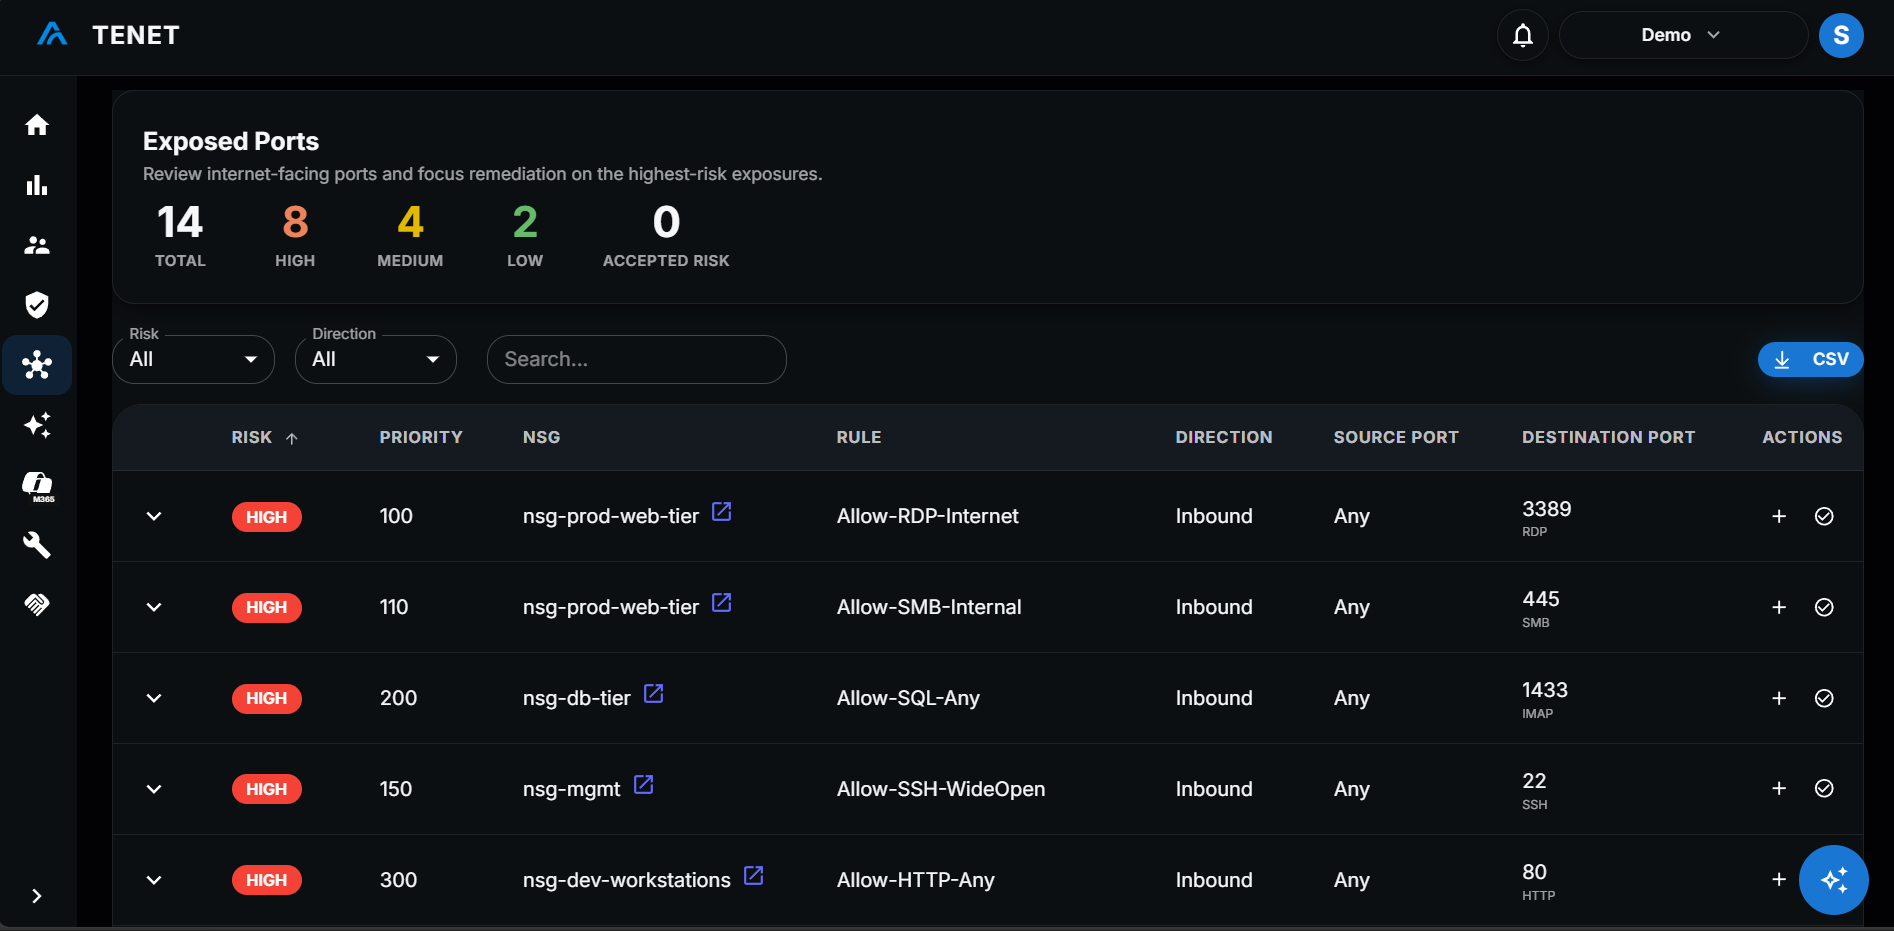Screen dimensions: 1894x931
Task: Open the users group sidebar icon
Action: (37, 245)
